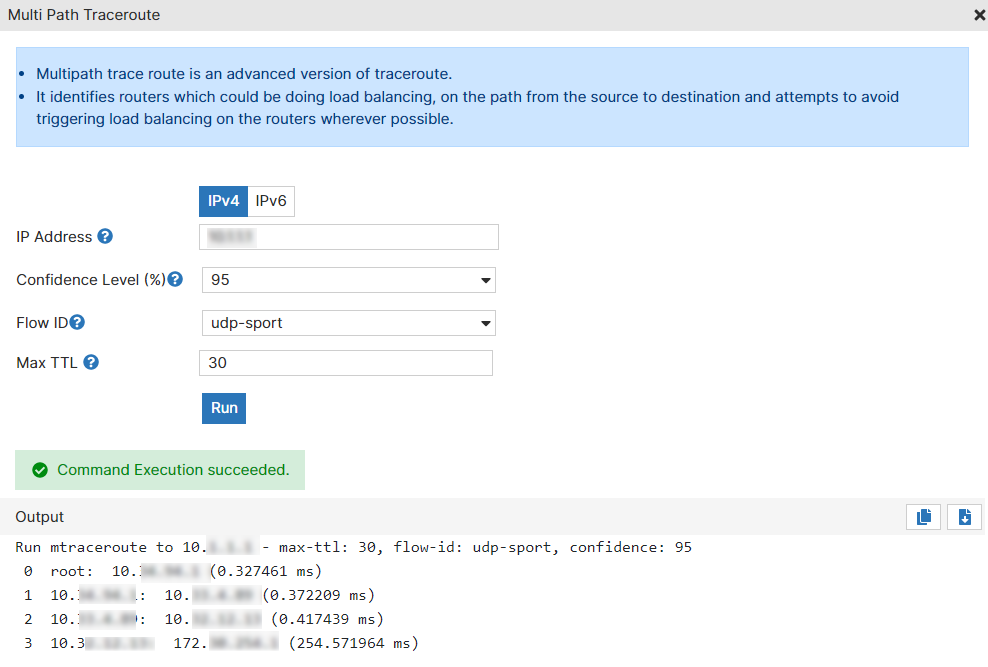
Task: Open the Confidence Level dropdown
Action: tap(348, 280)
